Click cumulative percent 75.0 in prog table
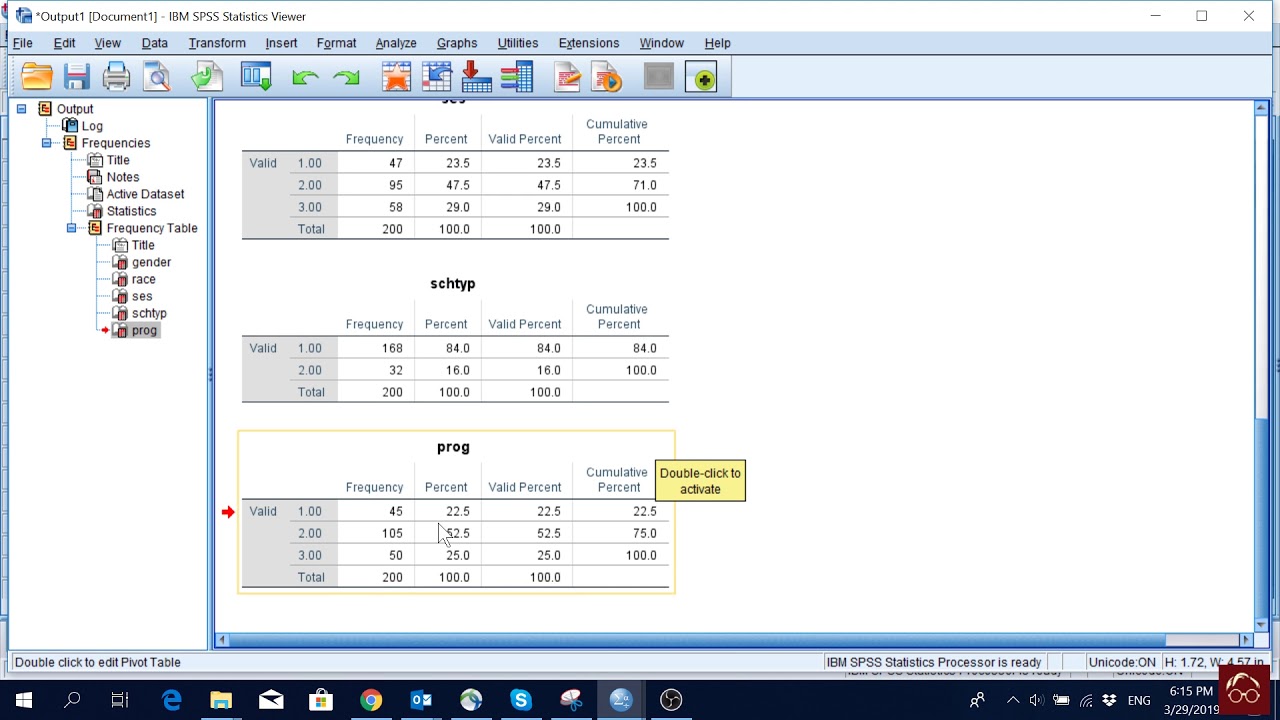 pyautogui.click(x=645, y=533)
